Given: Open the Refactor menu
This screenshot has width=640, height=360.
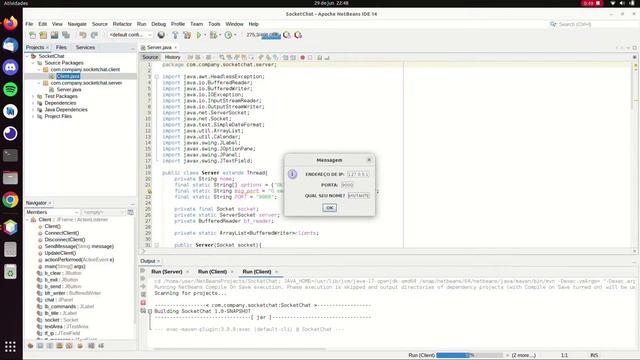Looking at the screenshot, I should [x=122, y=24].
